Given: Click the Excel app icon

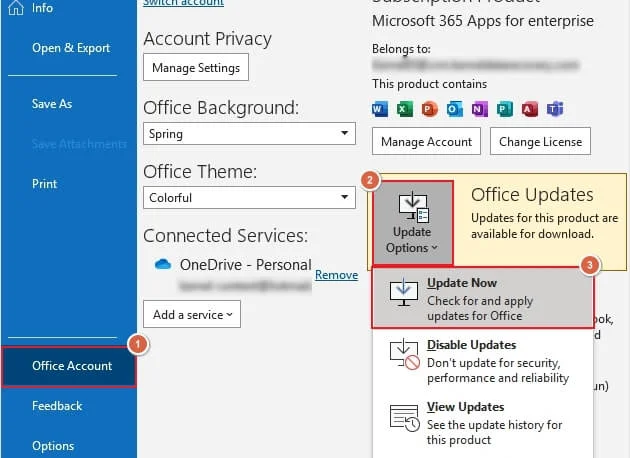Looking at the screenshot, I should pyautogui.click(x=405, y=109).
